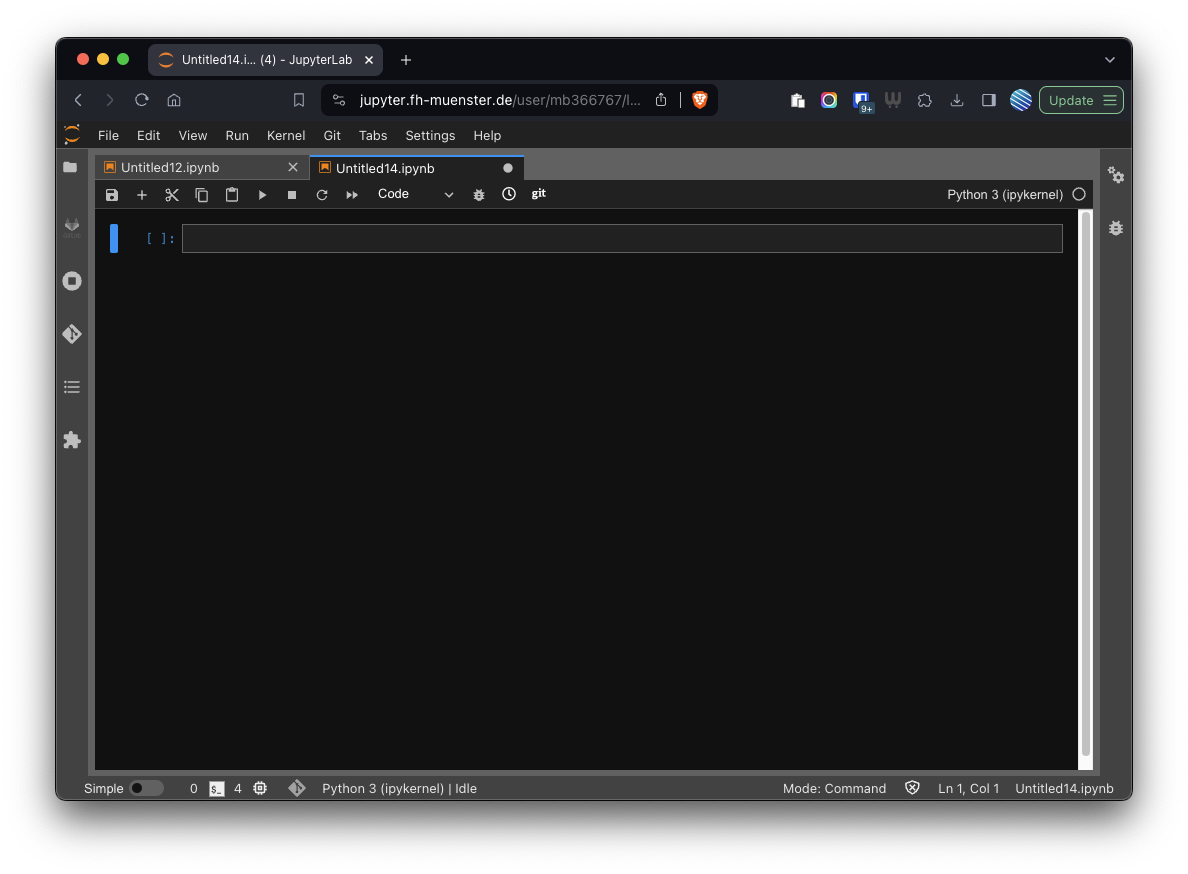Viewport: 1188px width, 874px height.
Task: Insert a new cell with plus icon
Action: (x=142, y=195)
